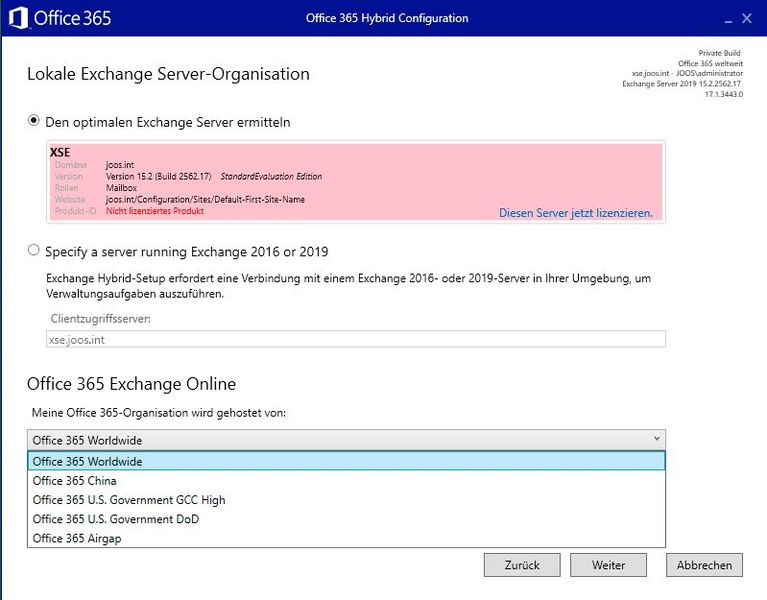Viewport: 767px width, 600px height.
Task: Click the 'Mailbox' role value
Action: point(121,188)
